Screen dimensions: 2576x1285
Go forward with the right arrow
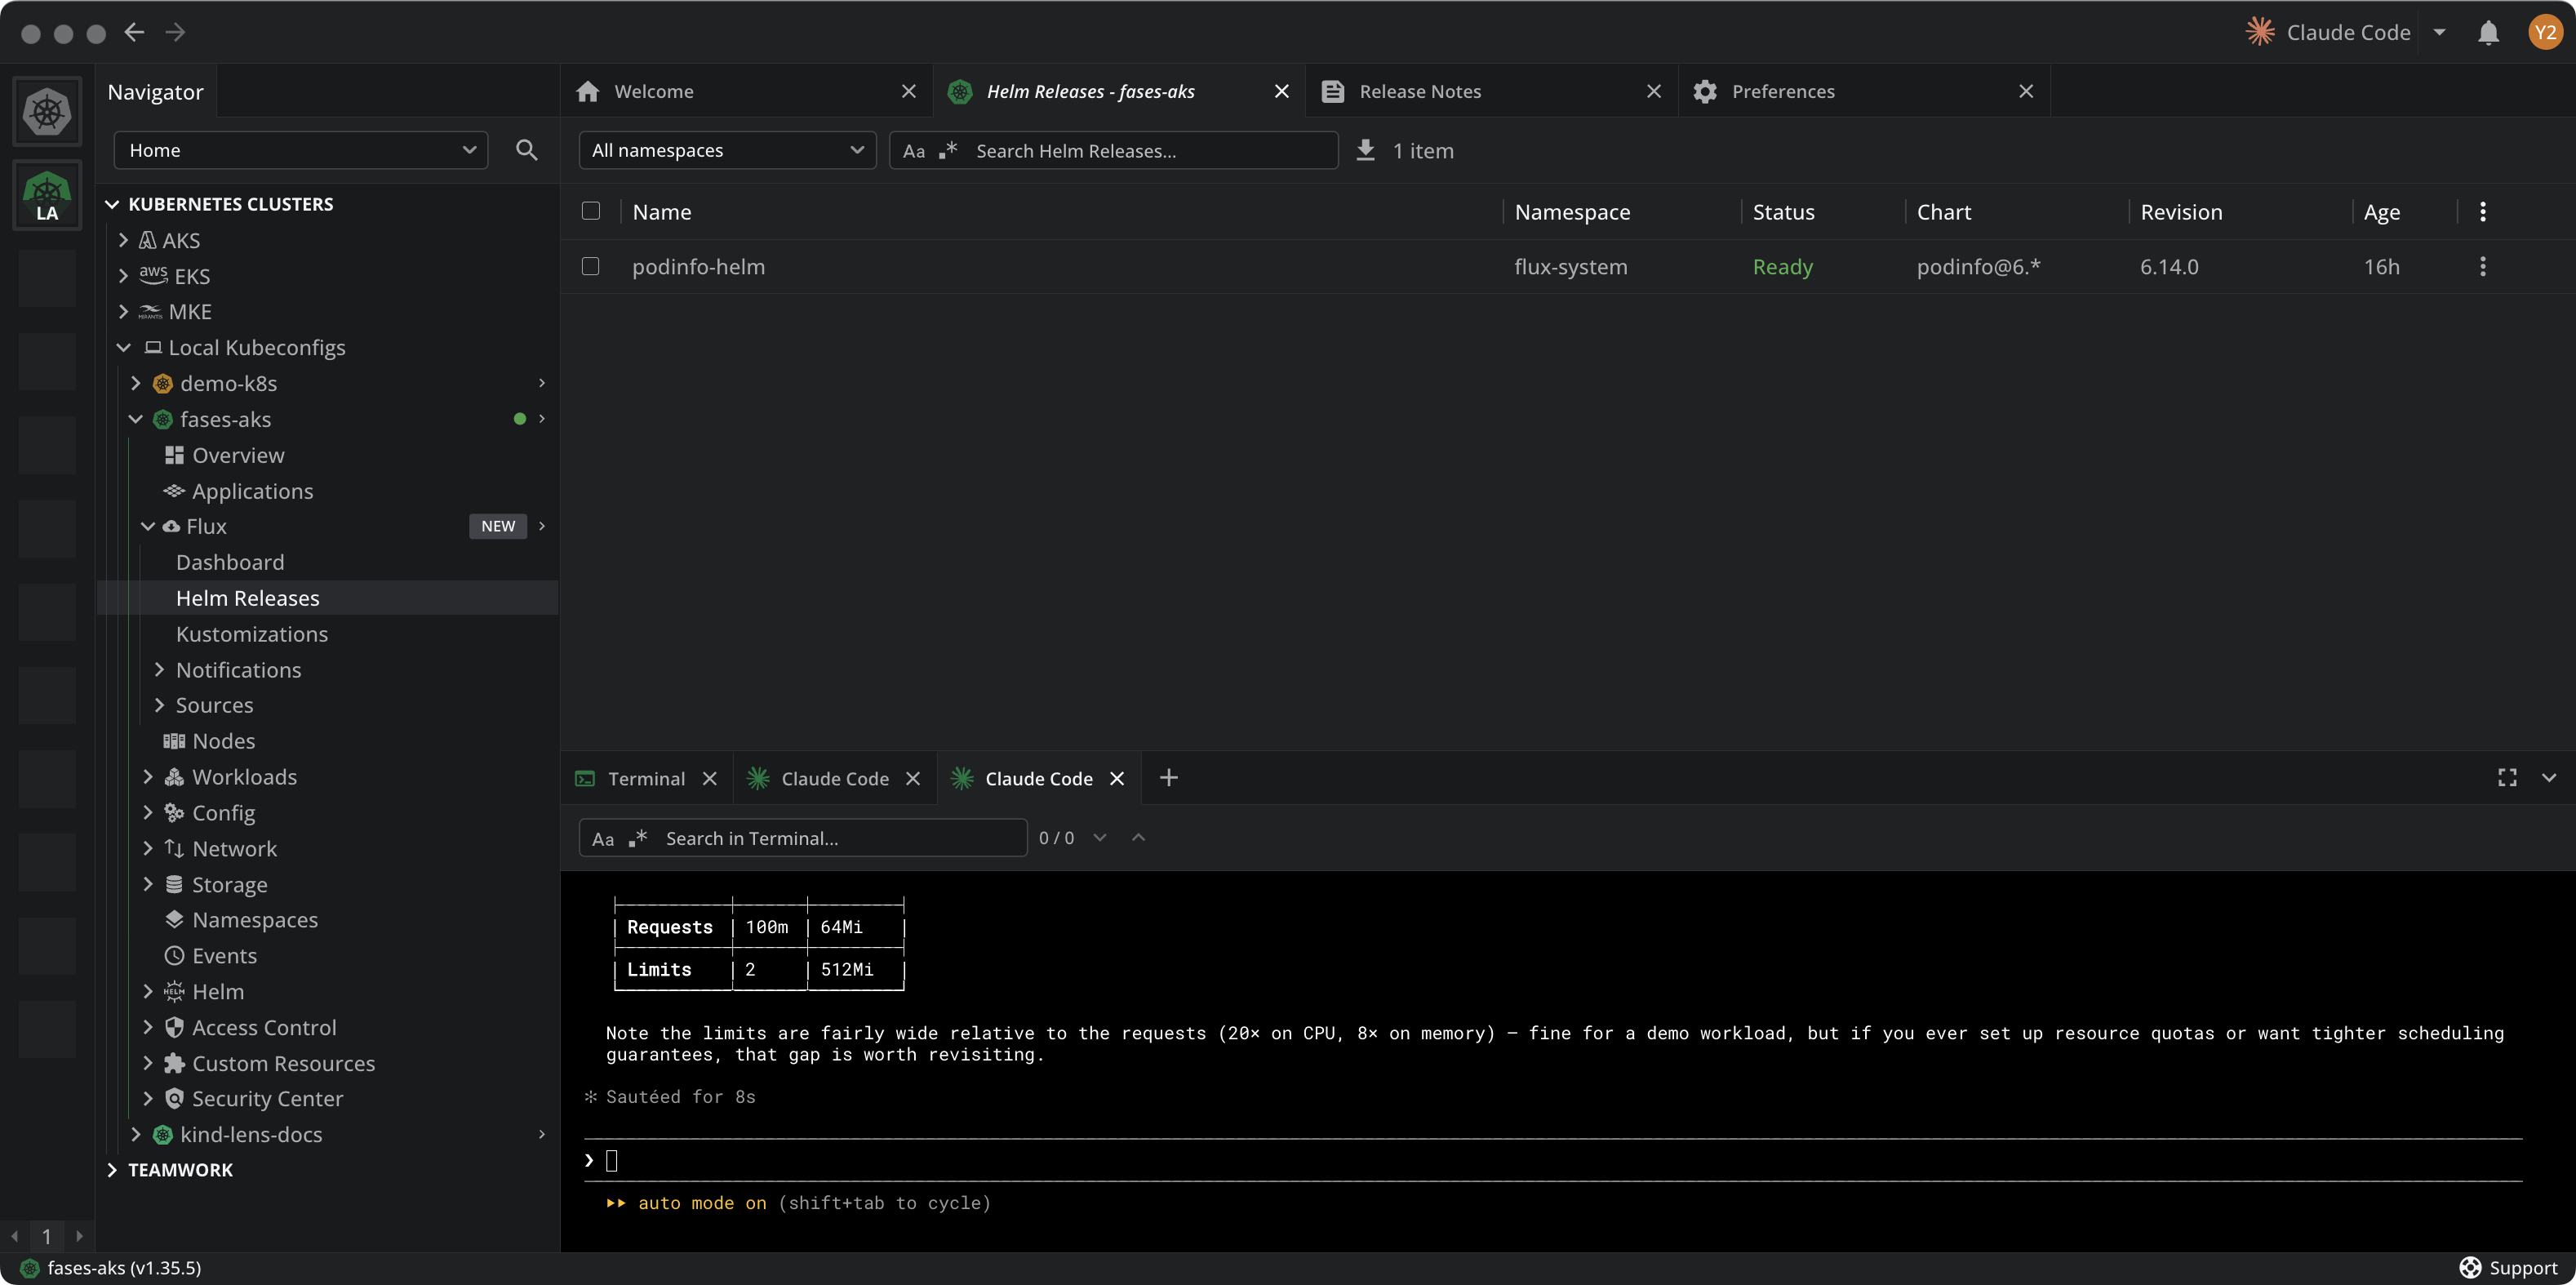(175, 32)
